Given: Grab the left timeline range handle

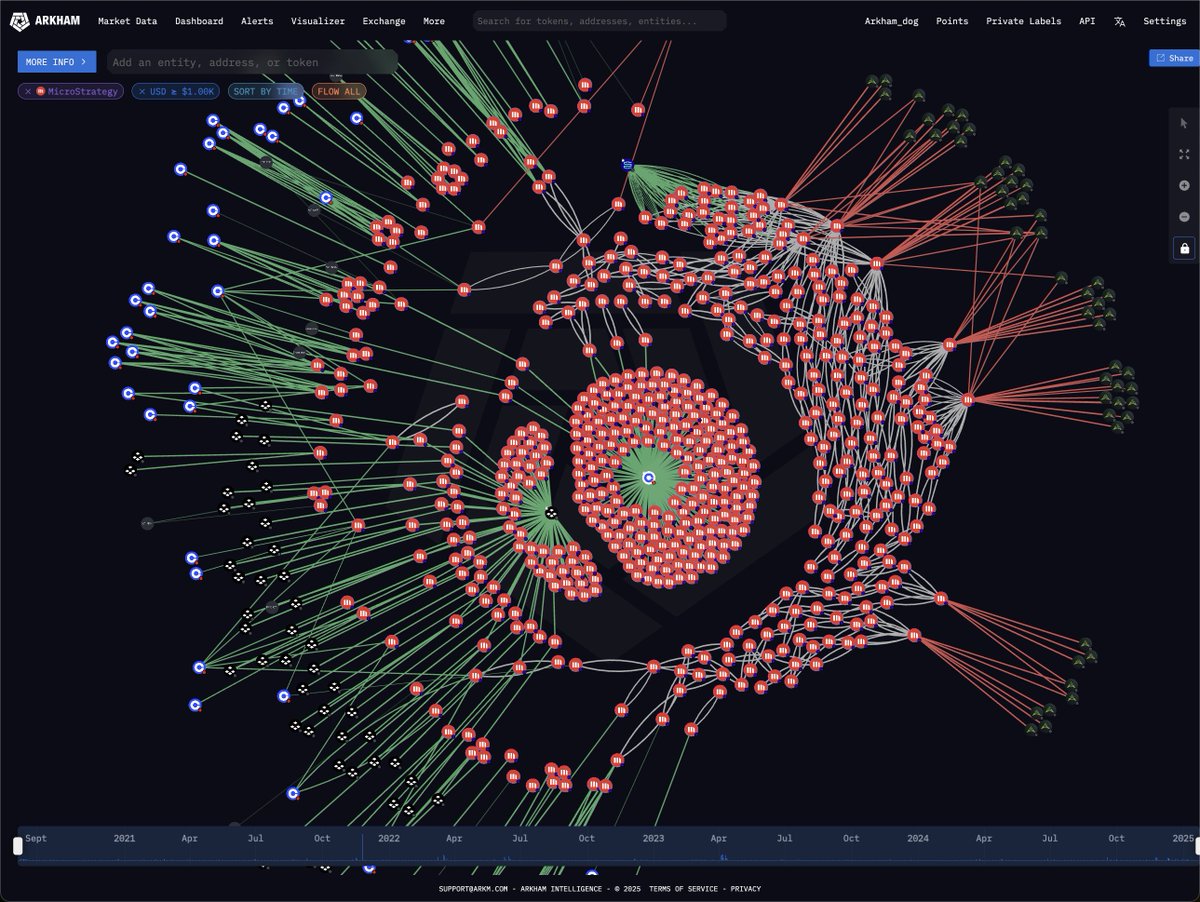Looking at the screenshot, I should pyautogui.click(x=17, y=846).
